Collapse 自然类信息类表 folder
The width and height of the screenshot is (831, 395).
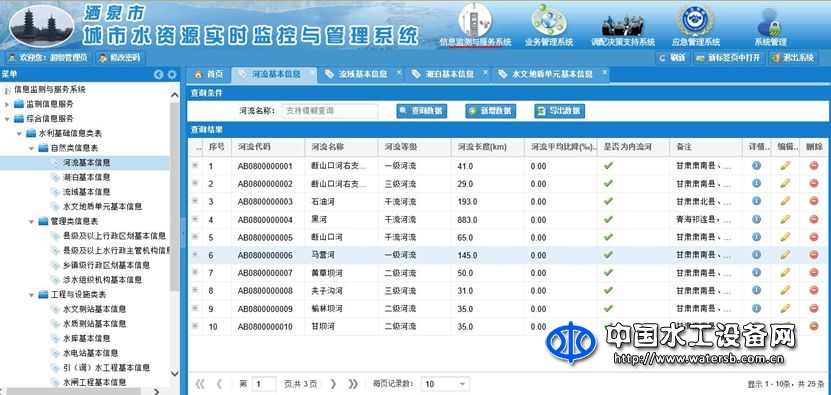(32, 148)
